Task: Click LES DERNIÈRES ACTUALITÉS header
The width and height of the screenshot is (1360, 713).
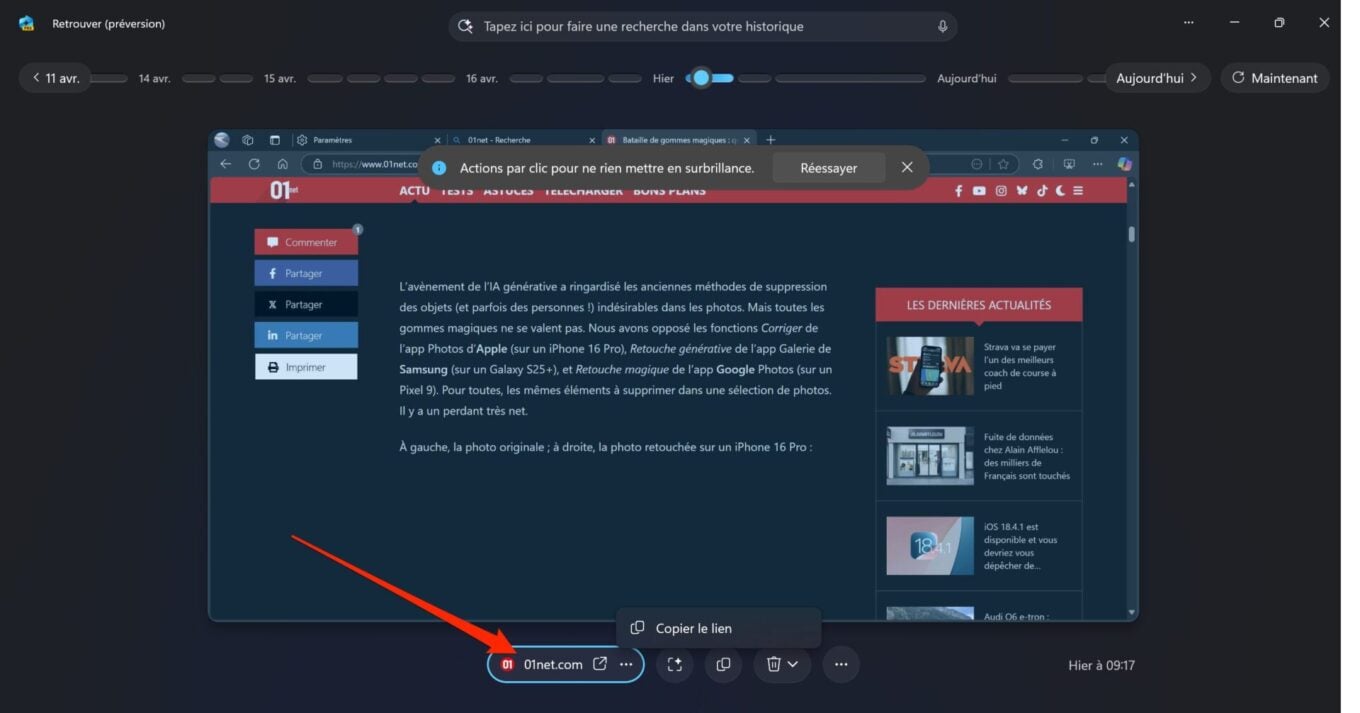Action: click(x=979, y=305)
